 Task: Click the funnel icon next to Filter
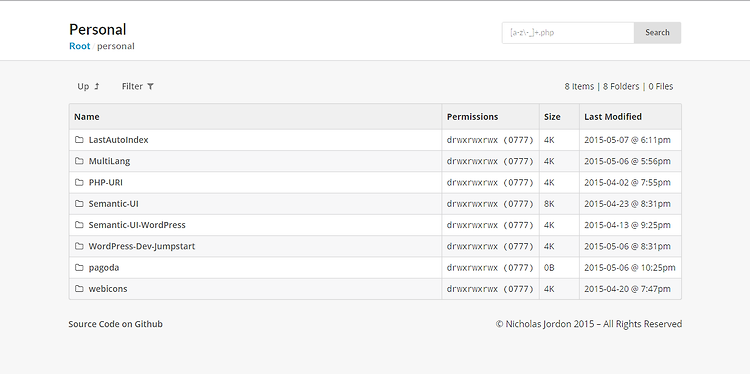coord(150,87)
